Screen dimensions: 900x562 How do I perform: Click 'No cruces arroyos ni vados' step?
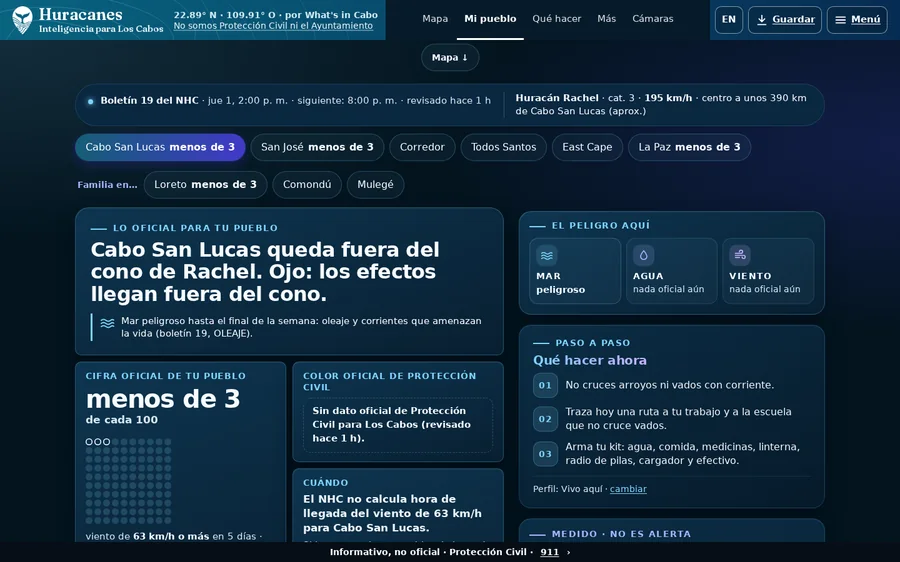click(x=670, y=385)
